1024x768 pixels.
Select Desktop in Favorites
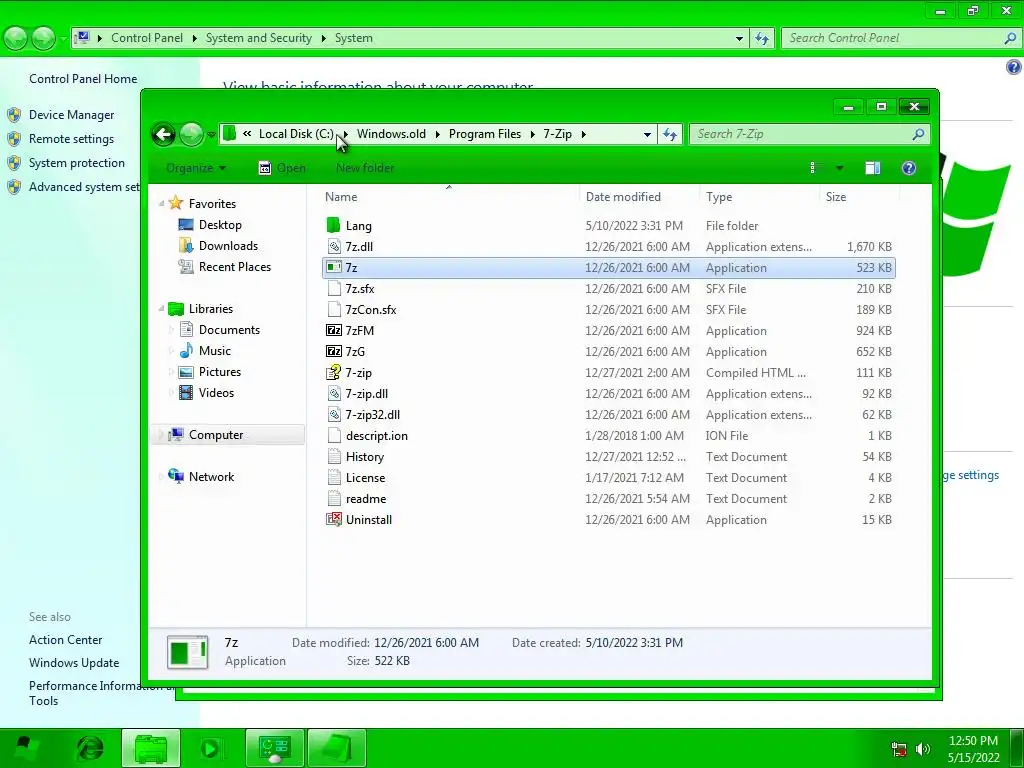point(220,225)
